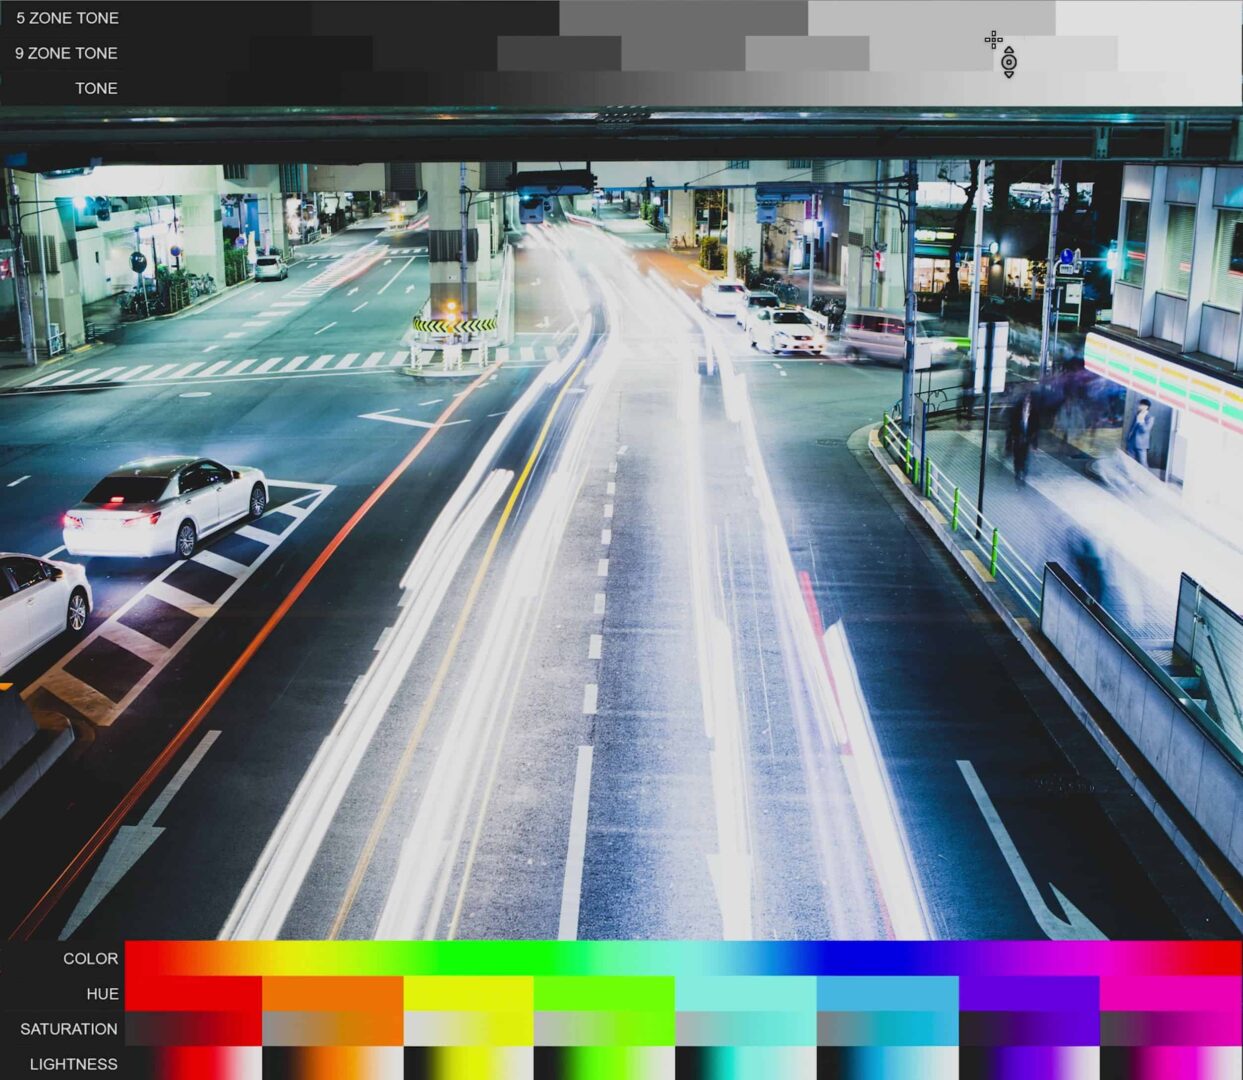
Task: Pick the aqua LIGHTNESS gradient
Action: [746, 1063]
